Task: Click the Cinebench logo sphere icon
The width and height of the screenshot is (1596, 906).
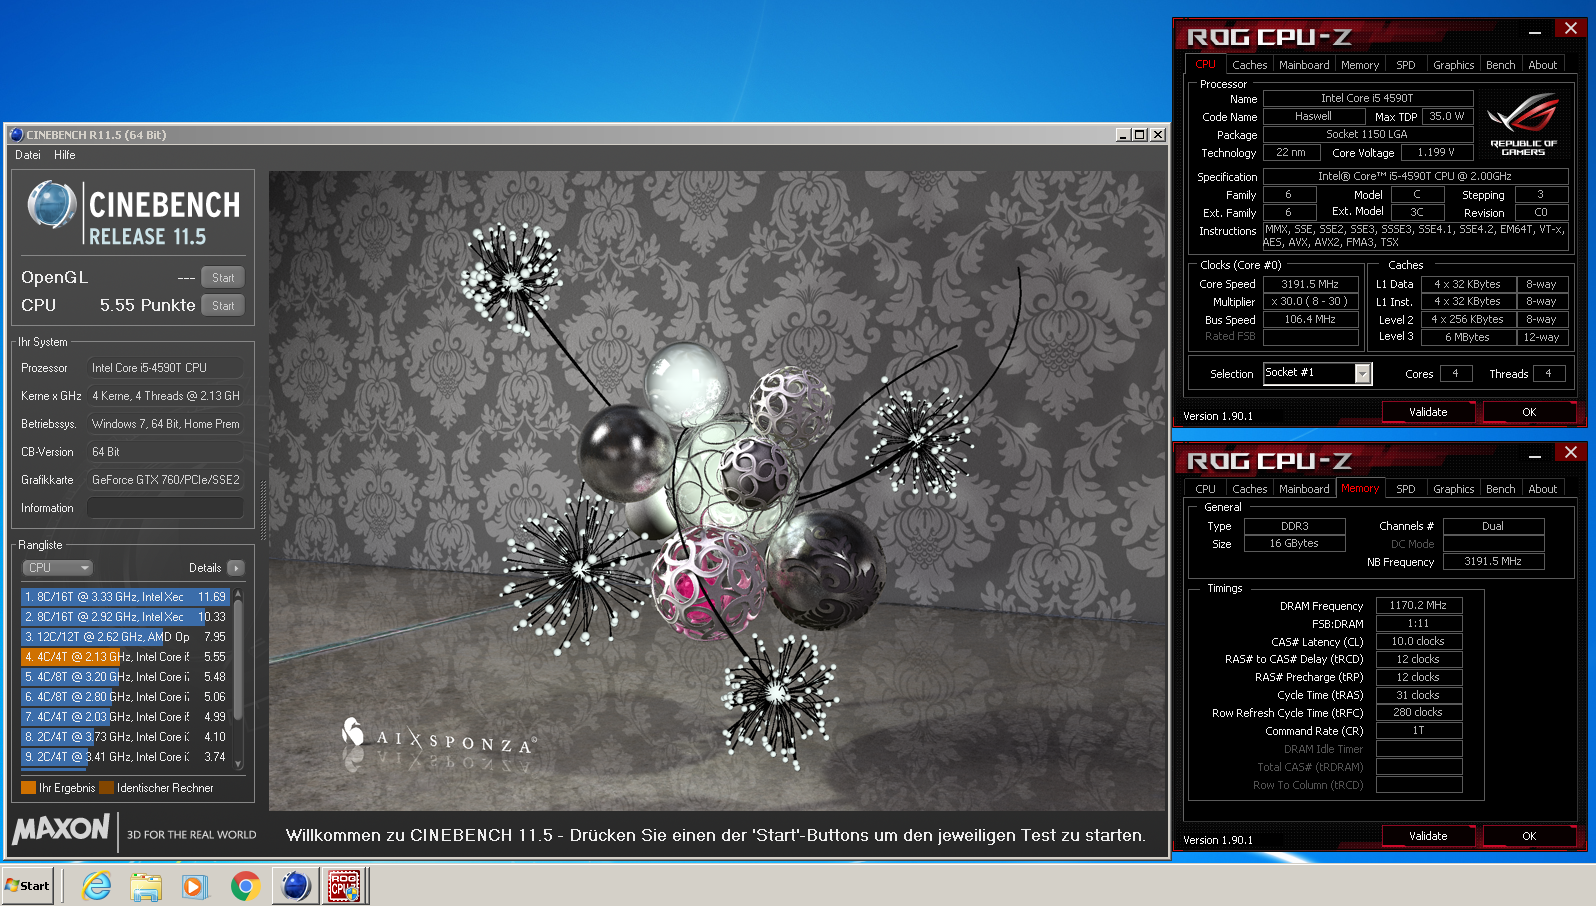Action: tap(52, 205)
